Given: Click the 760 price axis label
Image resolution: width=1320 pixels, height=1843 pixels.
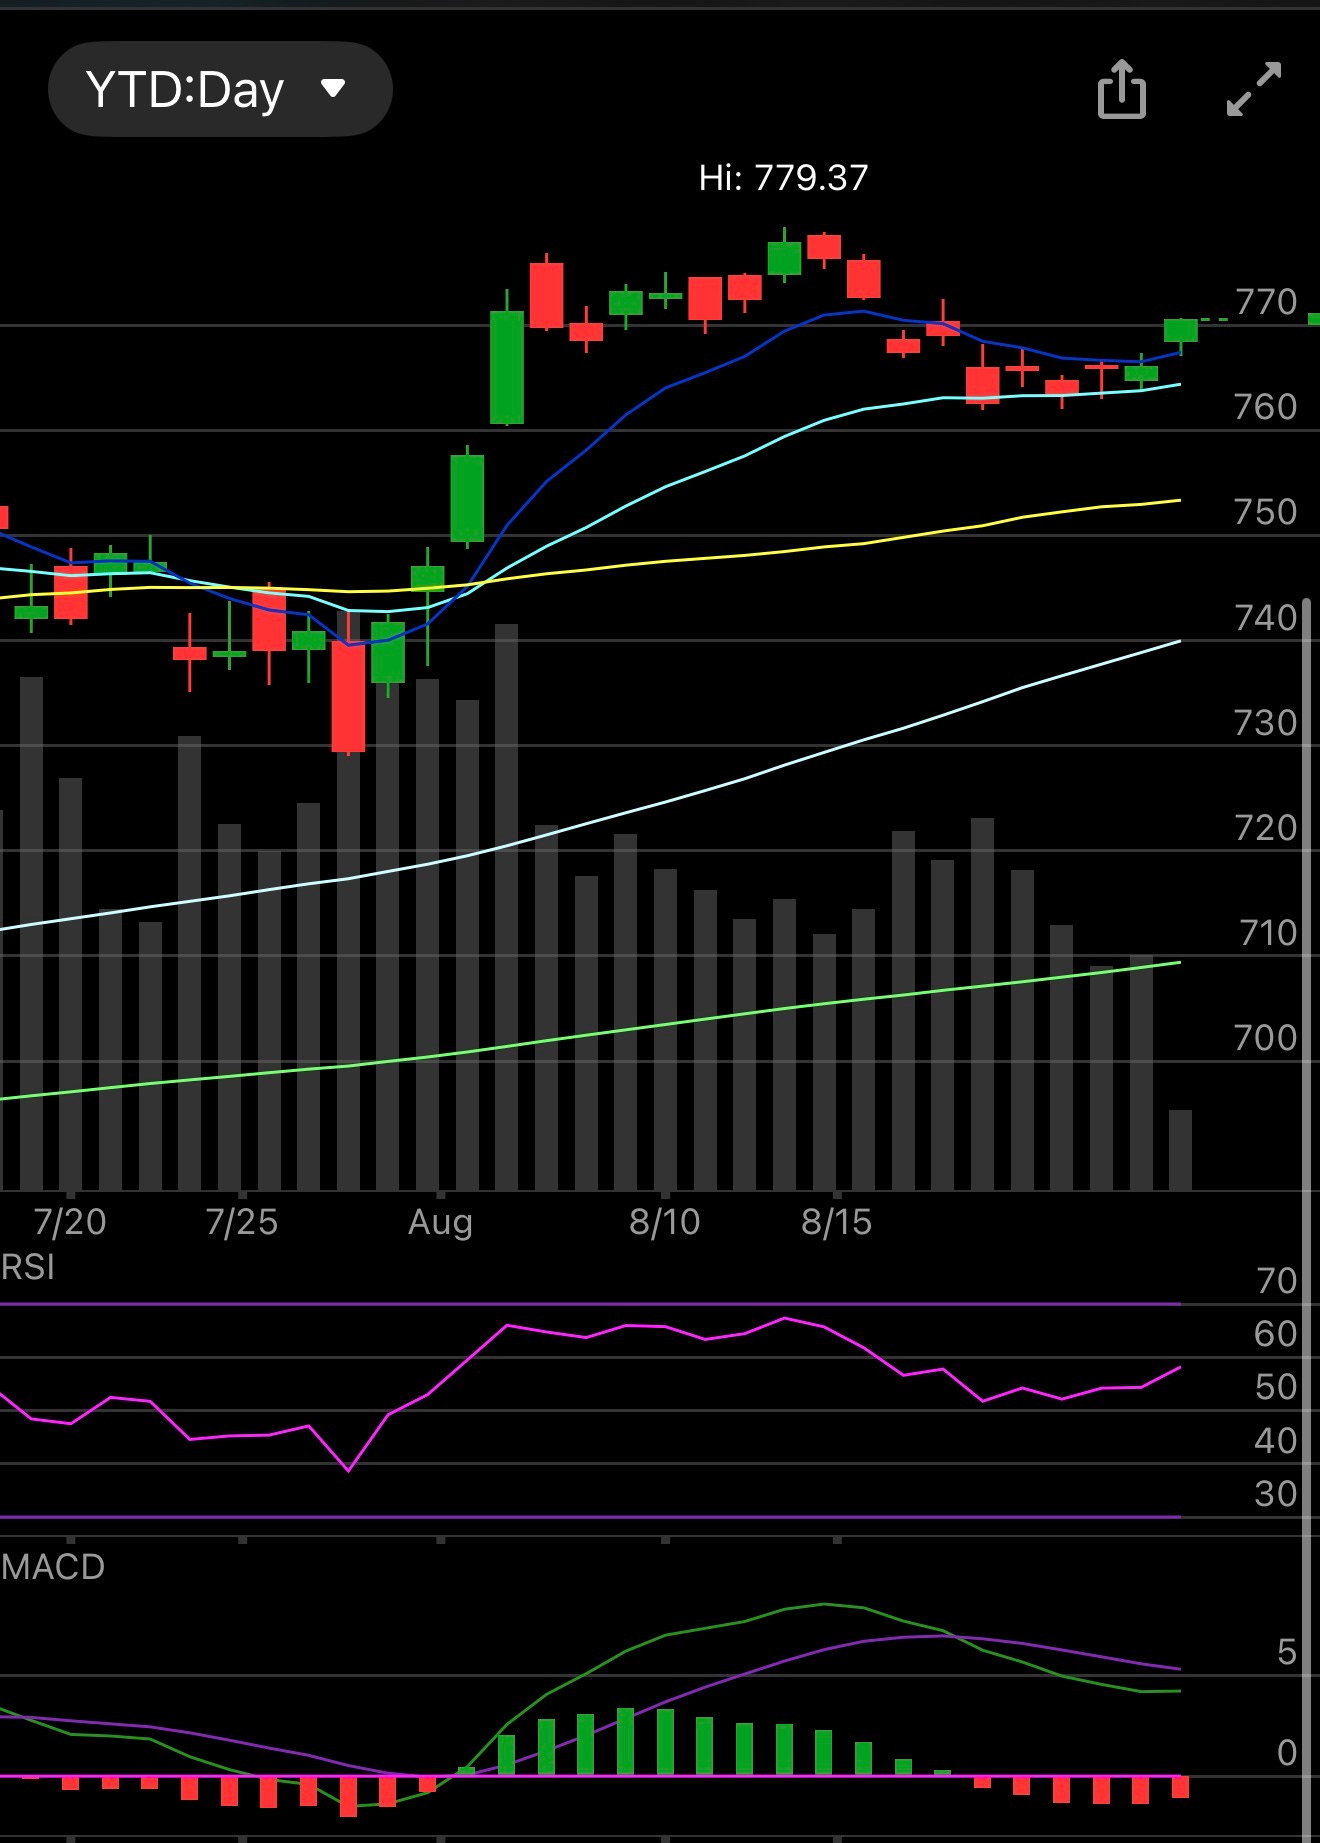Looking at the screenshot, I should (x=1266, y=407).
